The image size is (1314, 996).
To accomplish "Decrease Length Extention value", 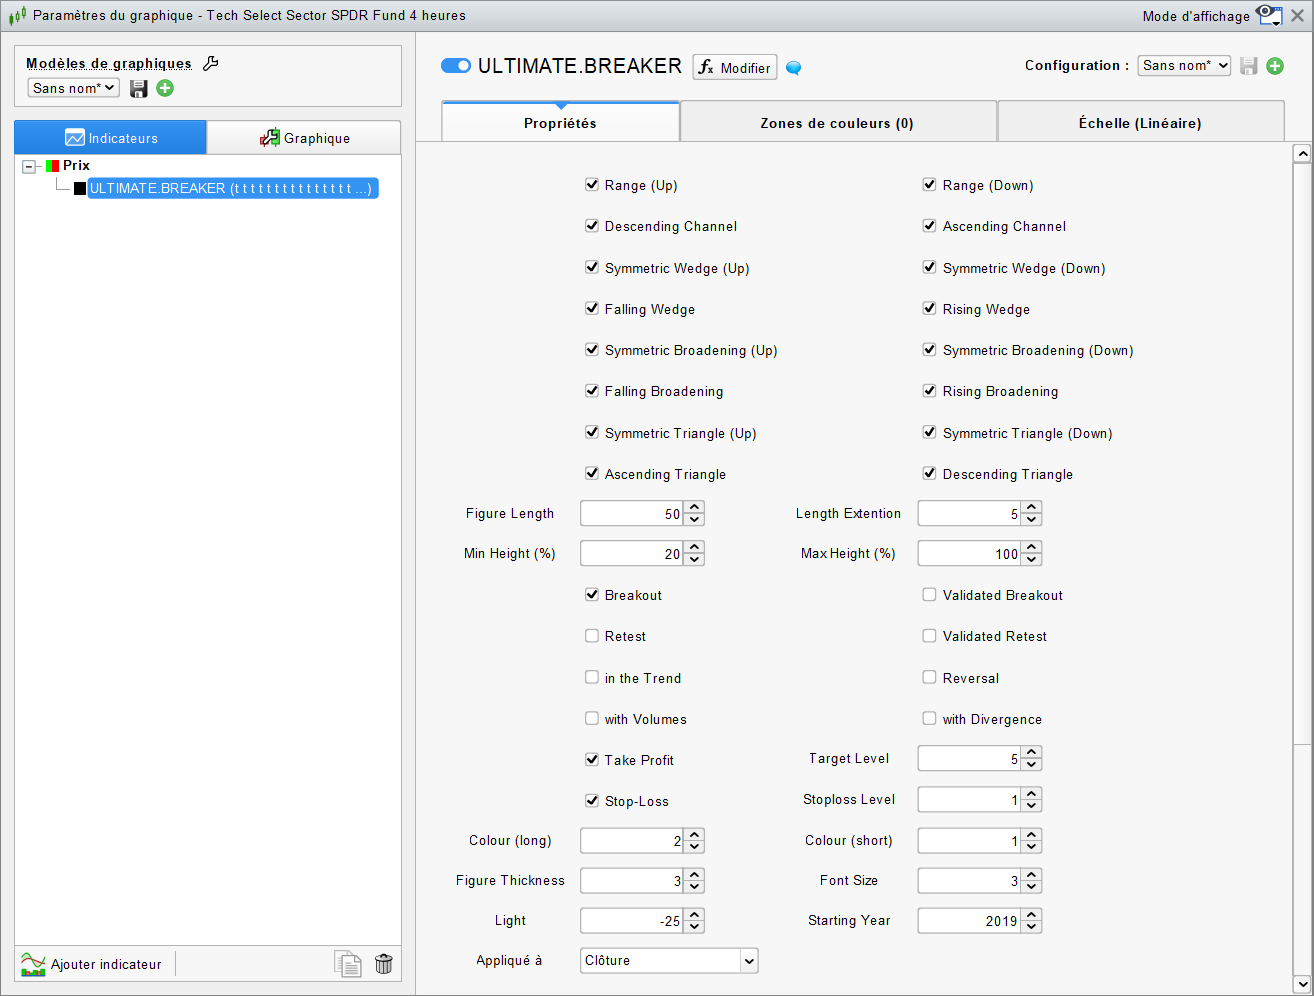I will [x=1032, y=520].
